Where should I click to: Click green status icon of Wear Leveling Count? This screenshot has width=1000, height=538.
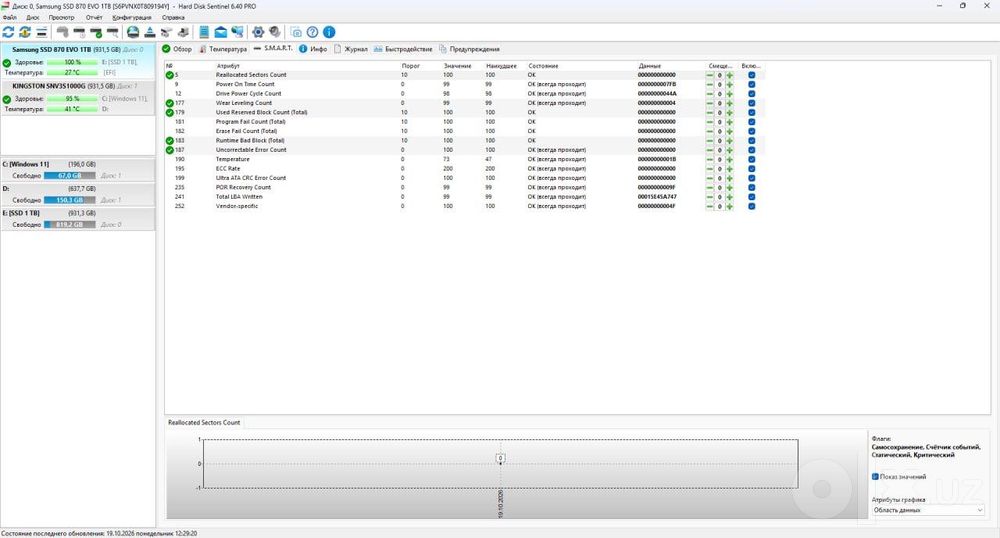point(170,103)
